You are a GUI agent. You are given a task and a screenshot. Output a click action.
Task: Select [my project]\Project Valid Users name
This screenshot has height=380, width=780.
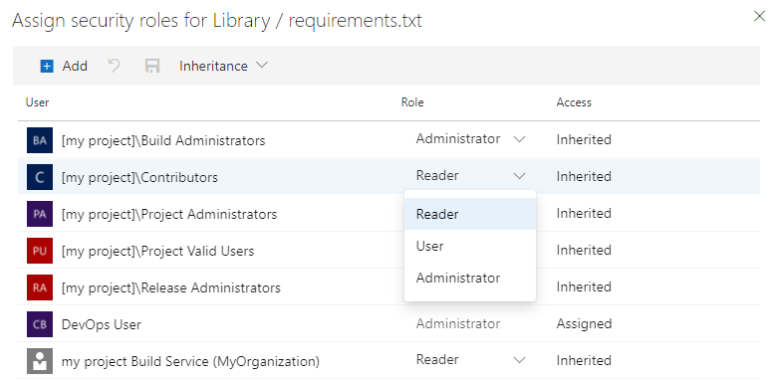pyautogui.click(x=158, y=251)
